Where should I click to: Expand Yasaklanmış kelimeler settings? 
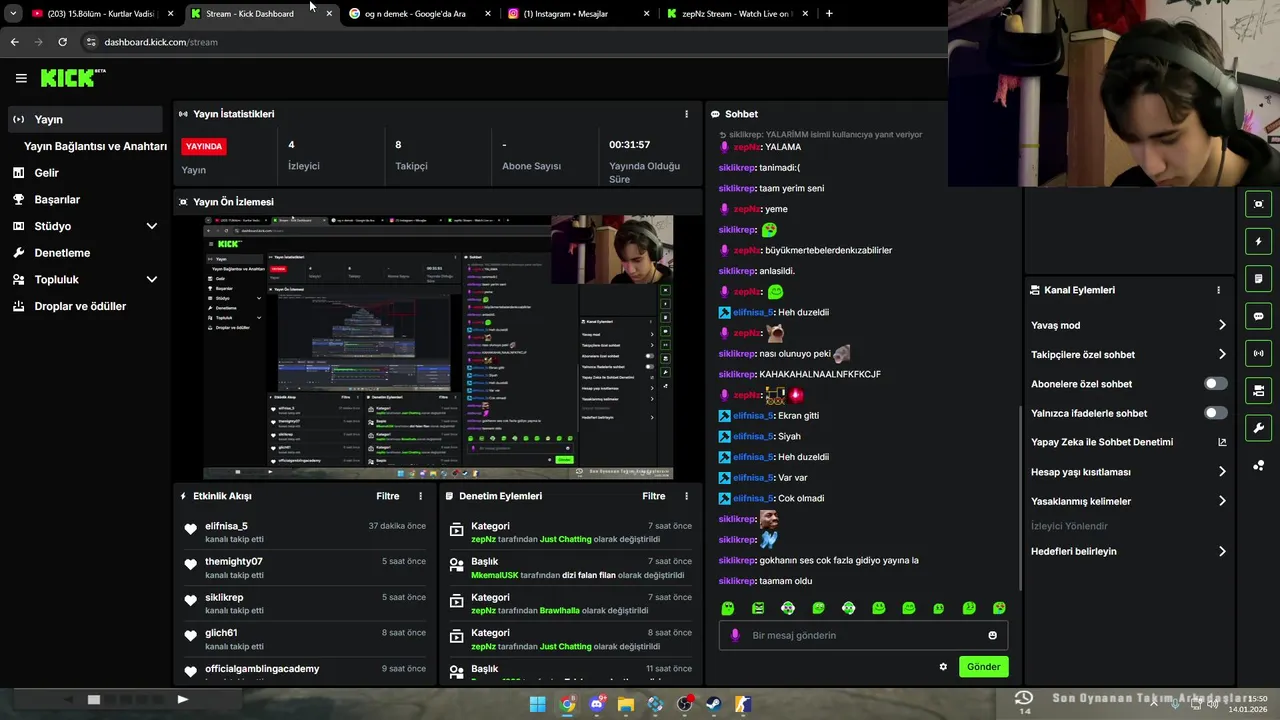point(1128,501)
